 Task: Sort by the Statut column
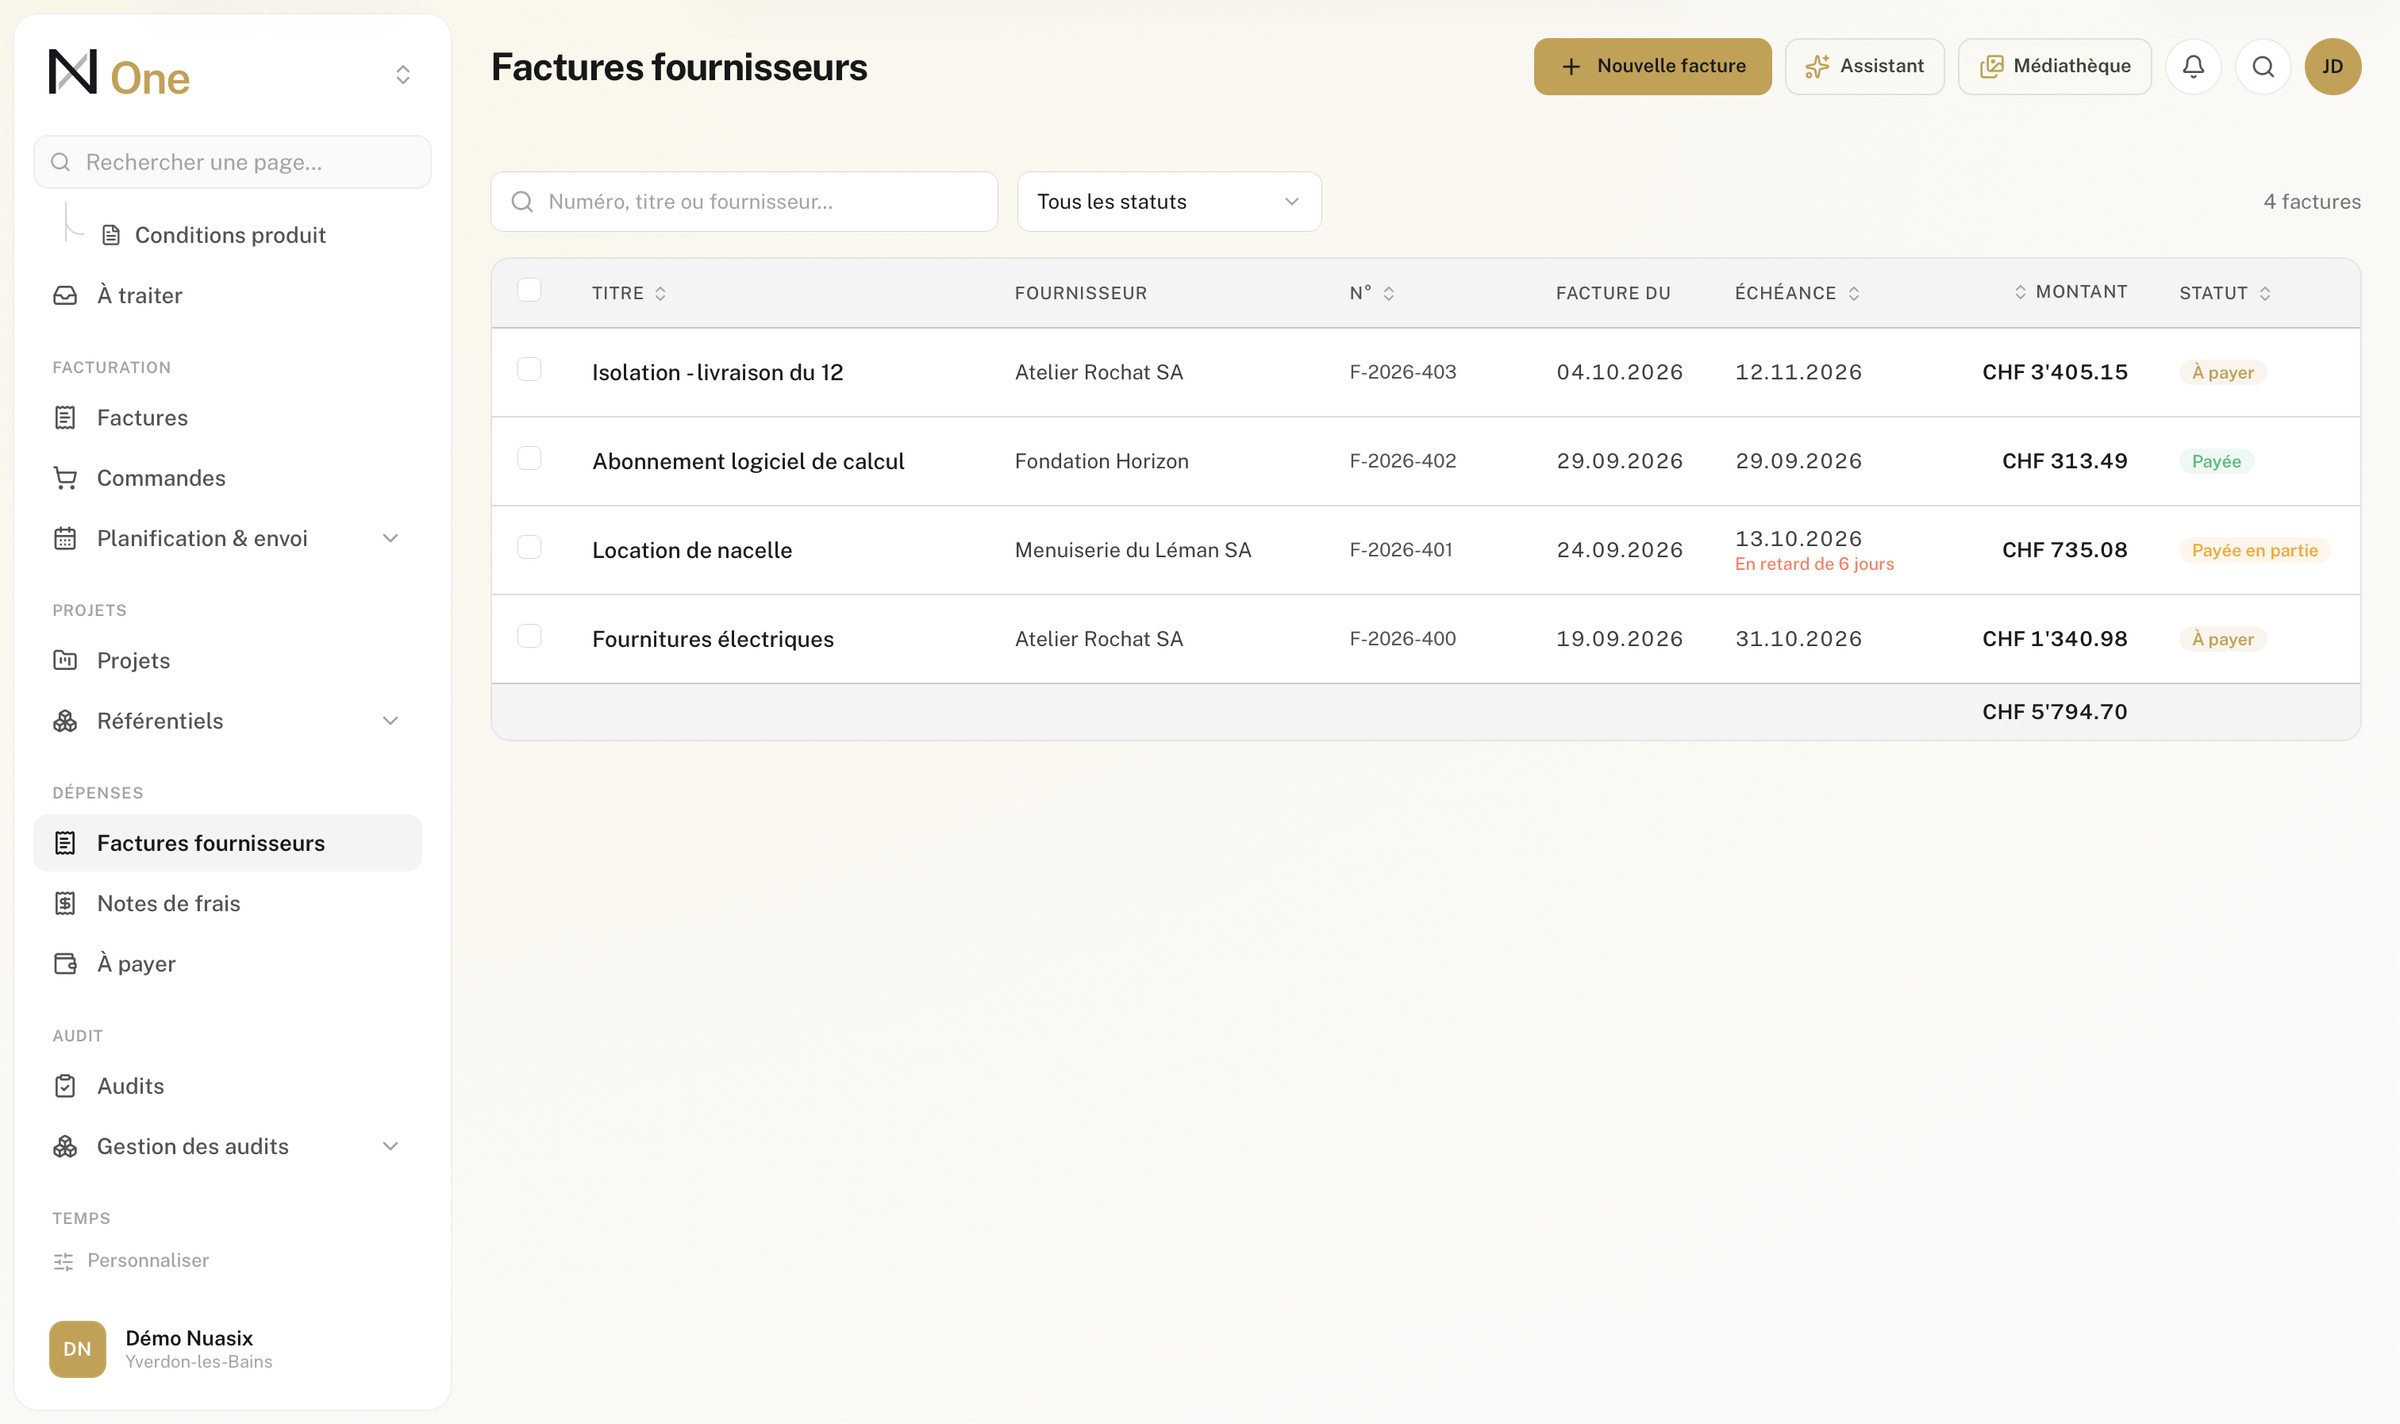(x=2225, y=293)
